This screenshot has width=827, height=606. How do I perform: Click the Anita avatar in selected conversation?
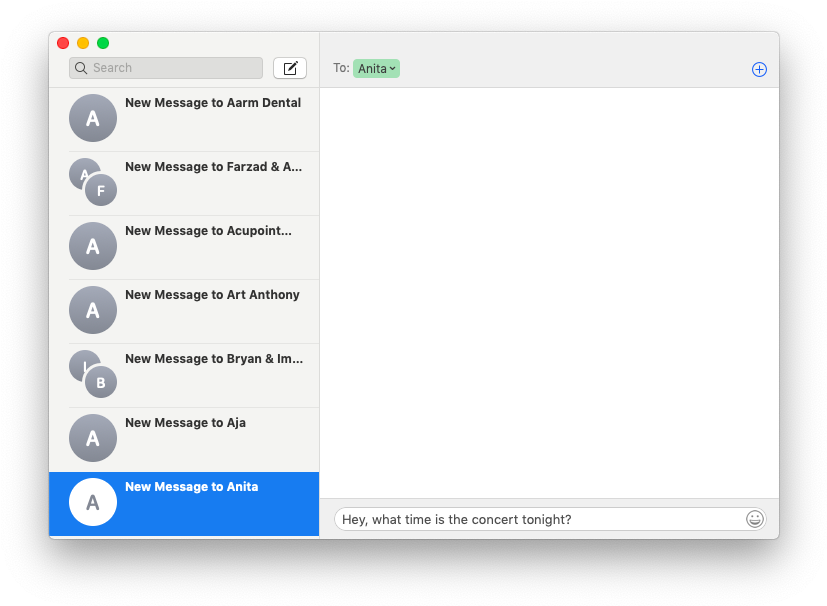click(x=93, y=502)
